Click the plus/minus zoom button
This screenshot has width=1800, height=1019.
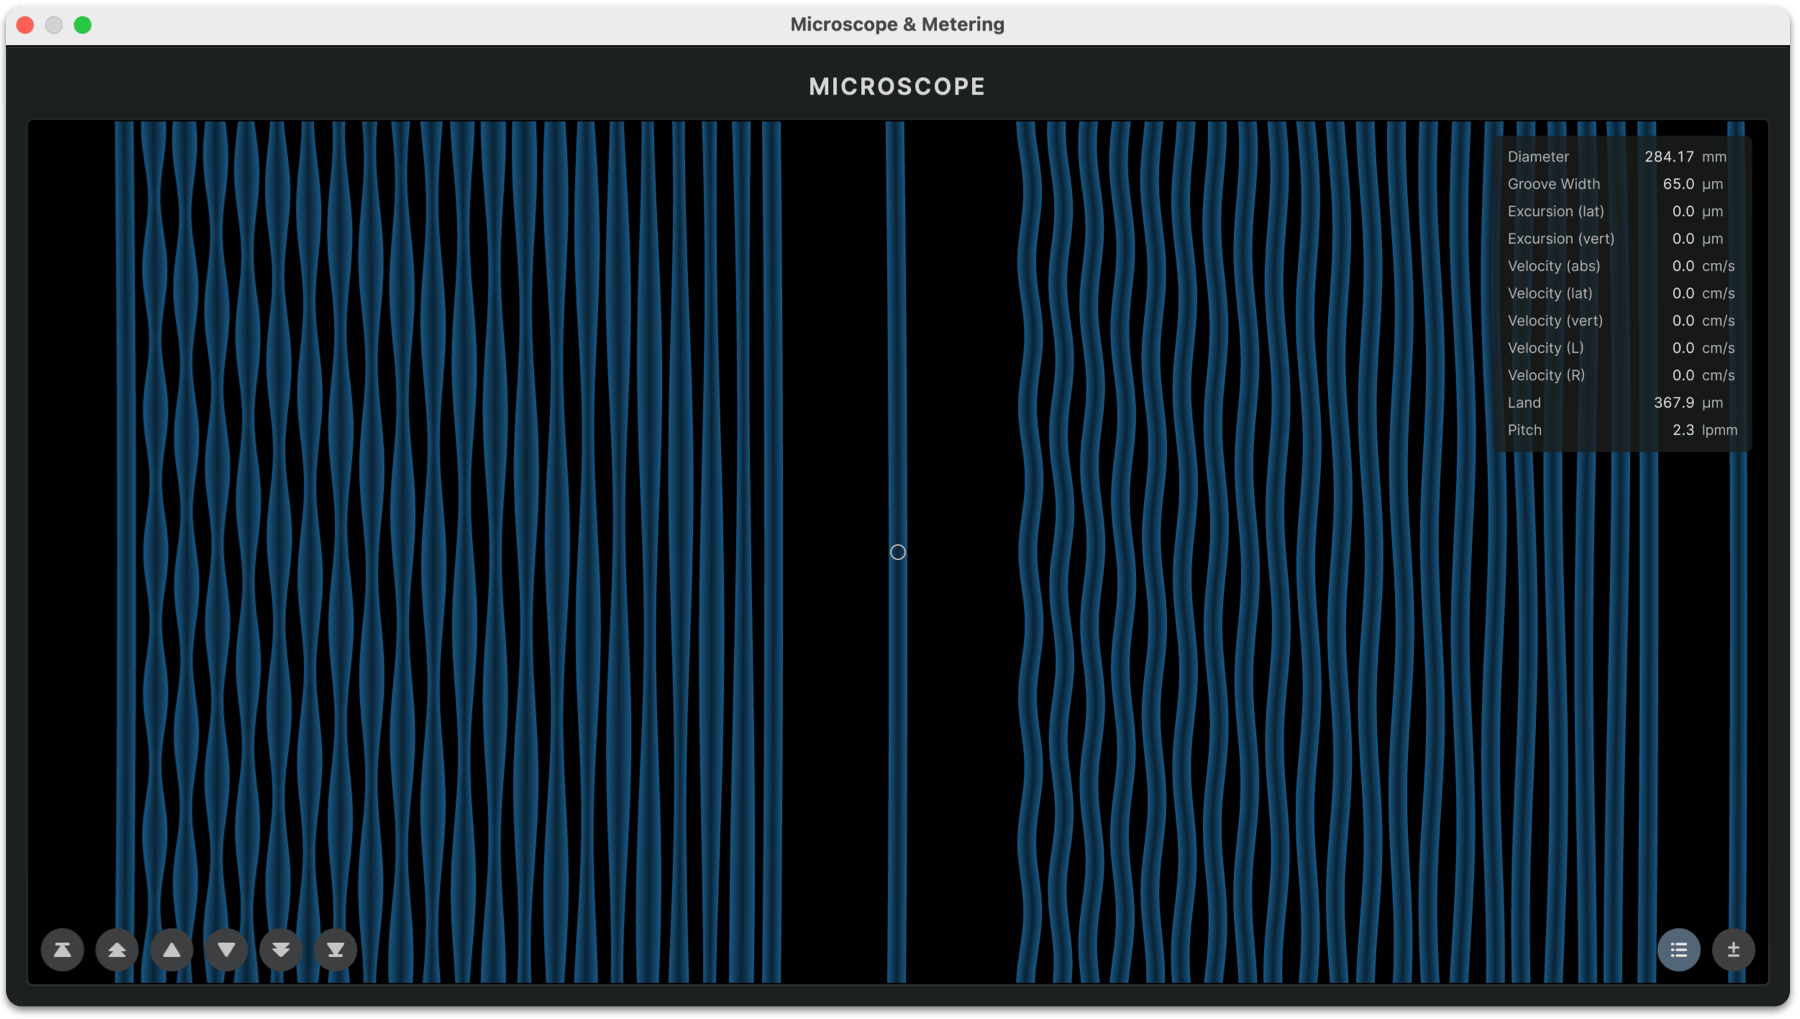click(x=1733, y=950)
